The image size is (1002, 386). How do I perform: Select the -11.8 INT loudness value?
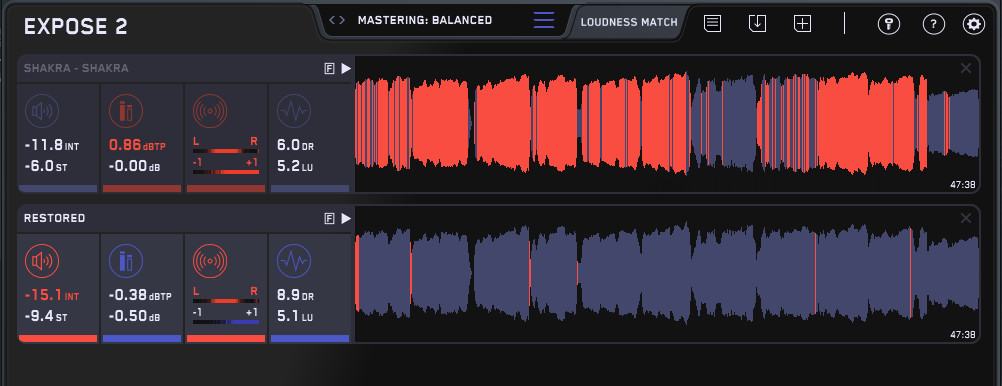tap(52, 146)
